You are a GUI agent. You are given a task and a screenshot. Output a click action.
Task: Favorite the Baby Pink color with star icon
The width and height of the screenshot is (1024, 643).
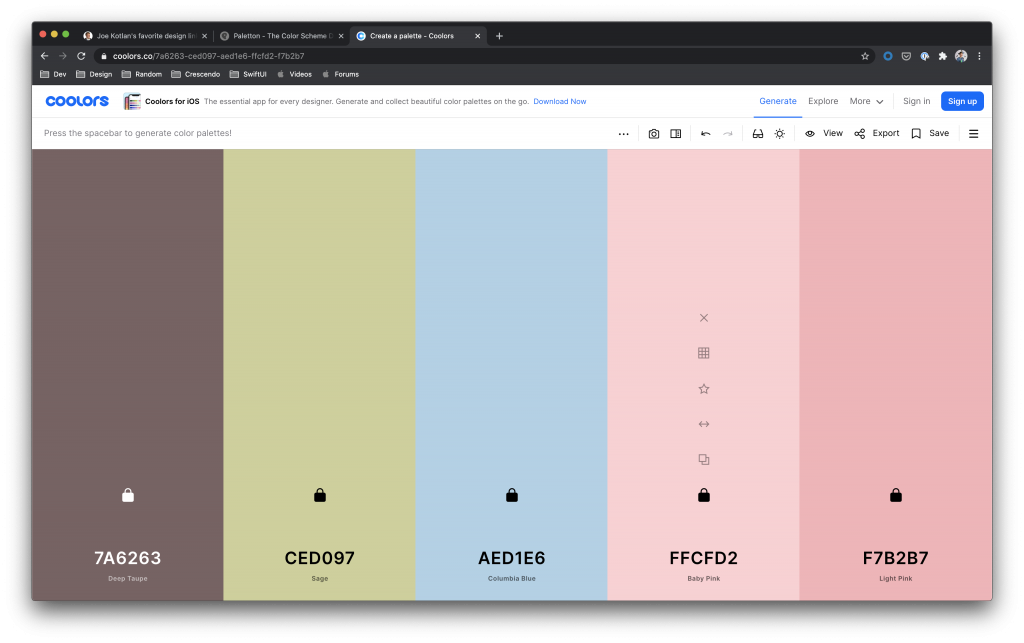coord(703,389)
